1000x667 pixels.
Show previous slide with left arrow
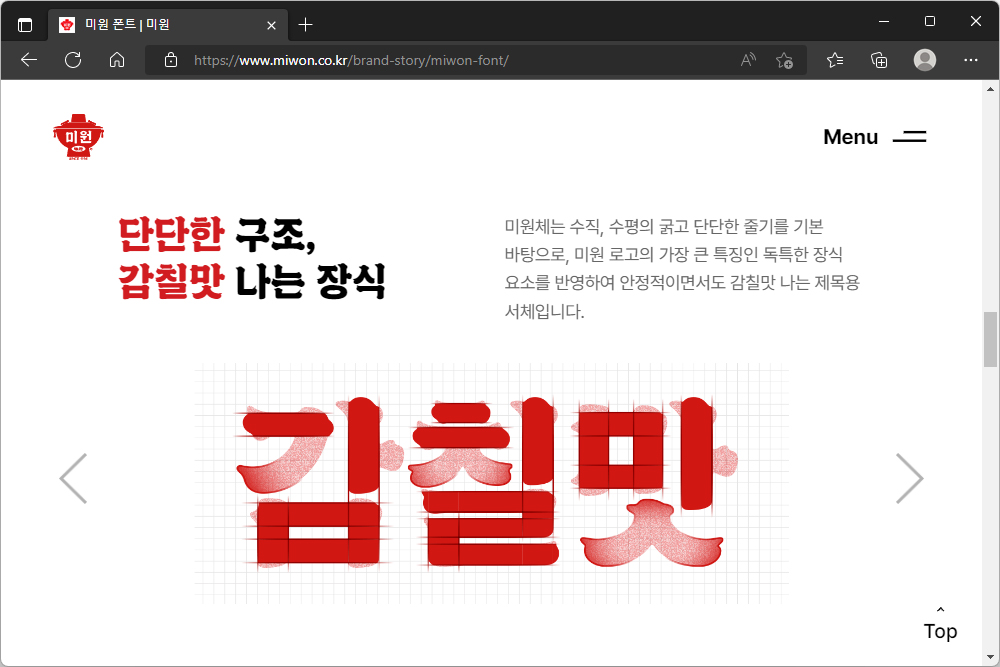pyautogui.click(x=73, y=478)
